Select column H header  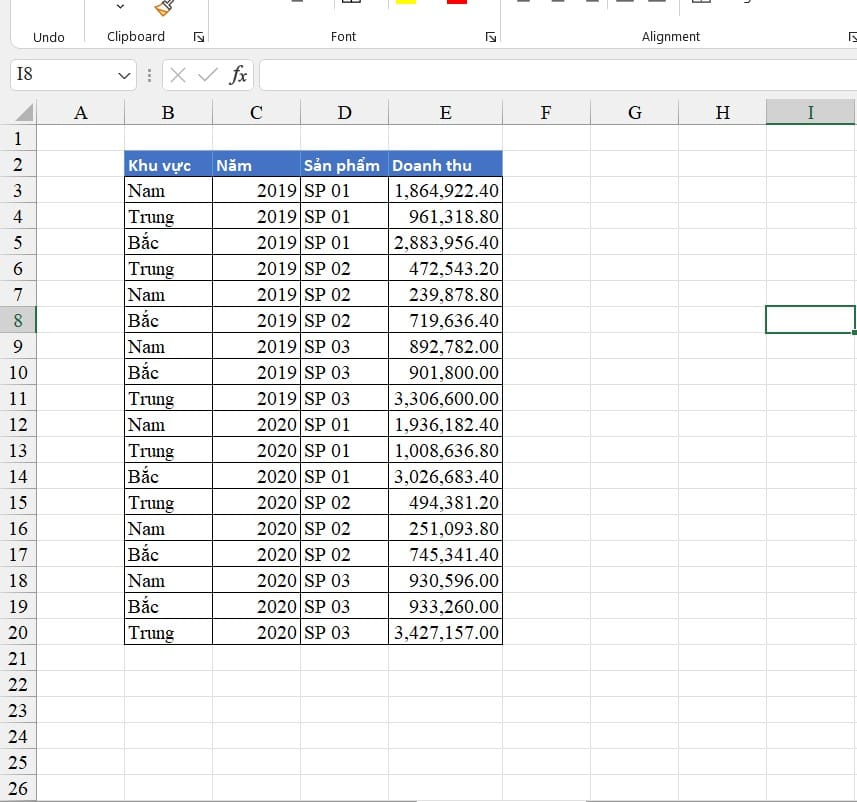pyautogui.click(x=723, y=113)
